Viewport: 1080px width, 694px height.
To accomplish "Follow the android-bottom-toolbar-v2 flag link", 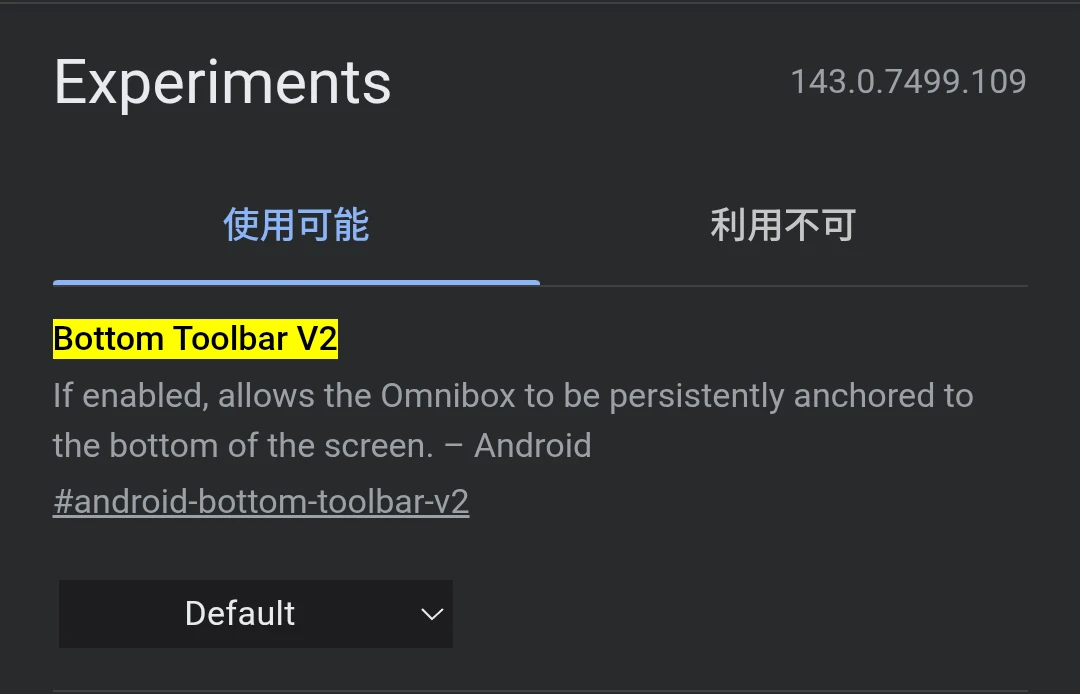I will tap(261, 501).
